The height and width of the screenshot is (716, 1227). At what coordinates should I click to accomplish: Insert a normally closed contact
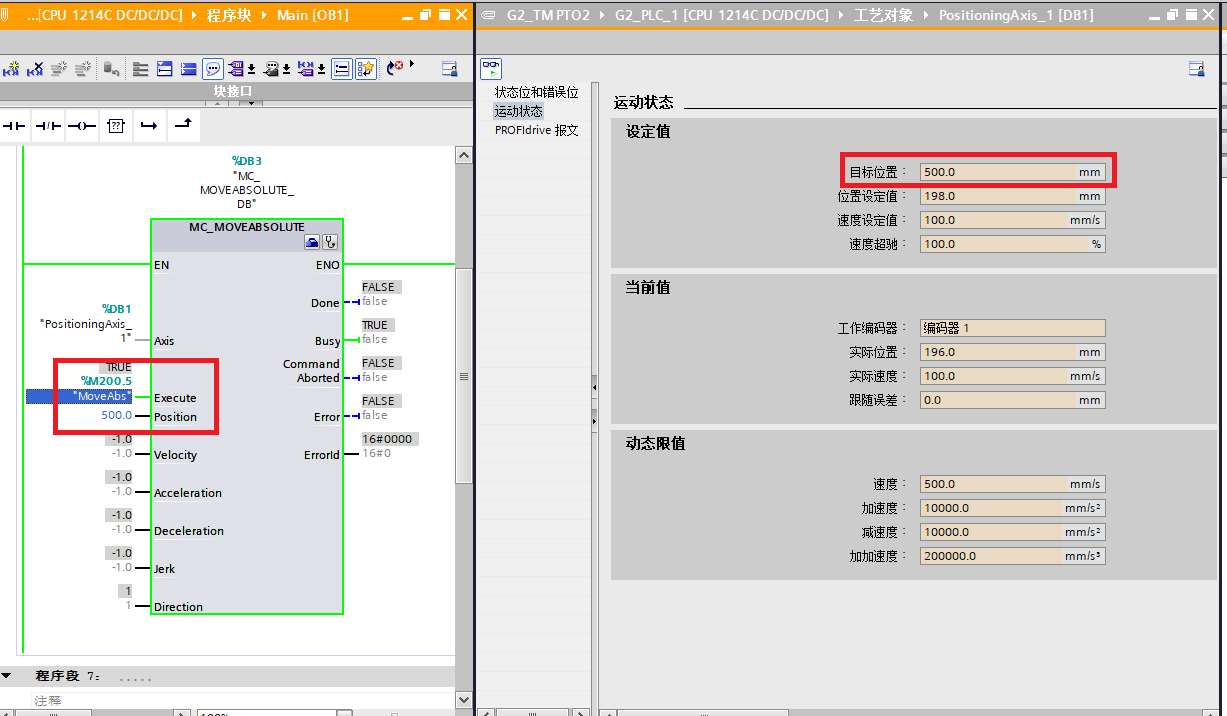48,126
